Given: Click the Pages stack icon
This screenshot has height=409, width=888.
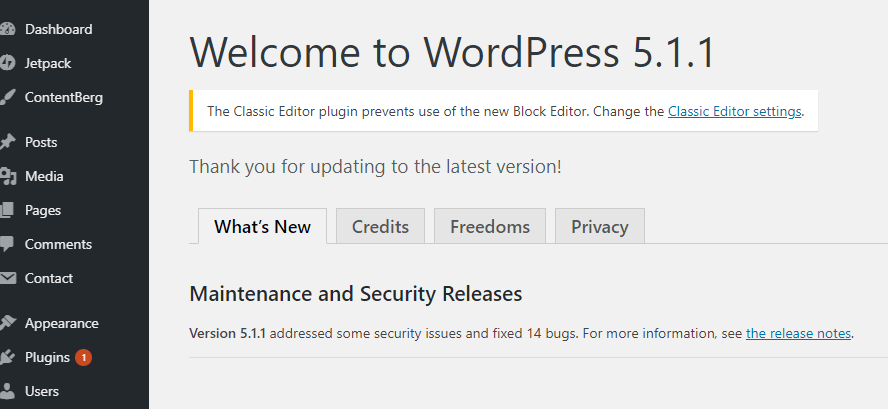Looking at the screenshot, I should [6, 210].
